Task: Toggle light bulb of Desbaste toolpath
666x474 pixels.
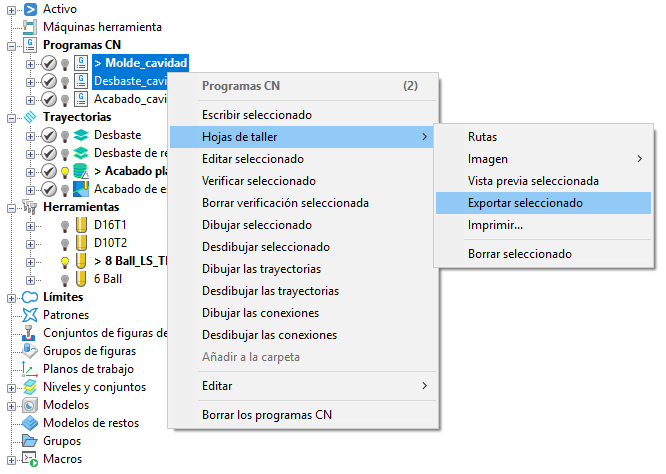Action: tap(65, 135)
